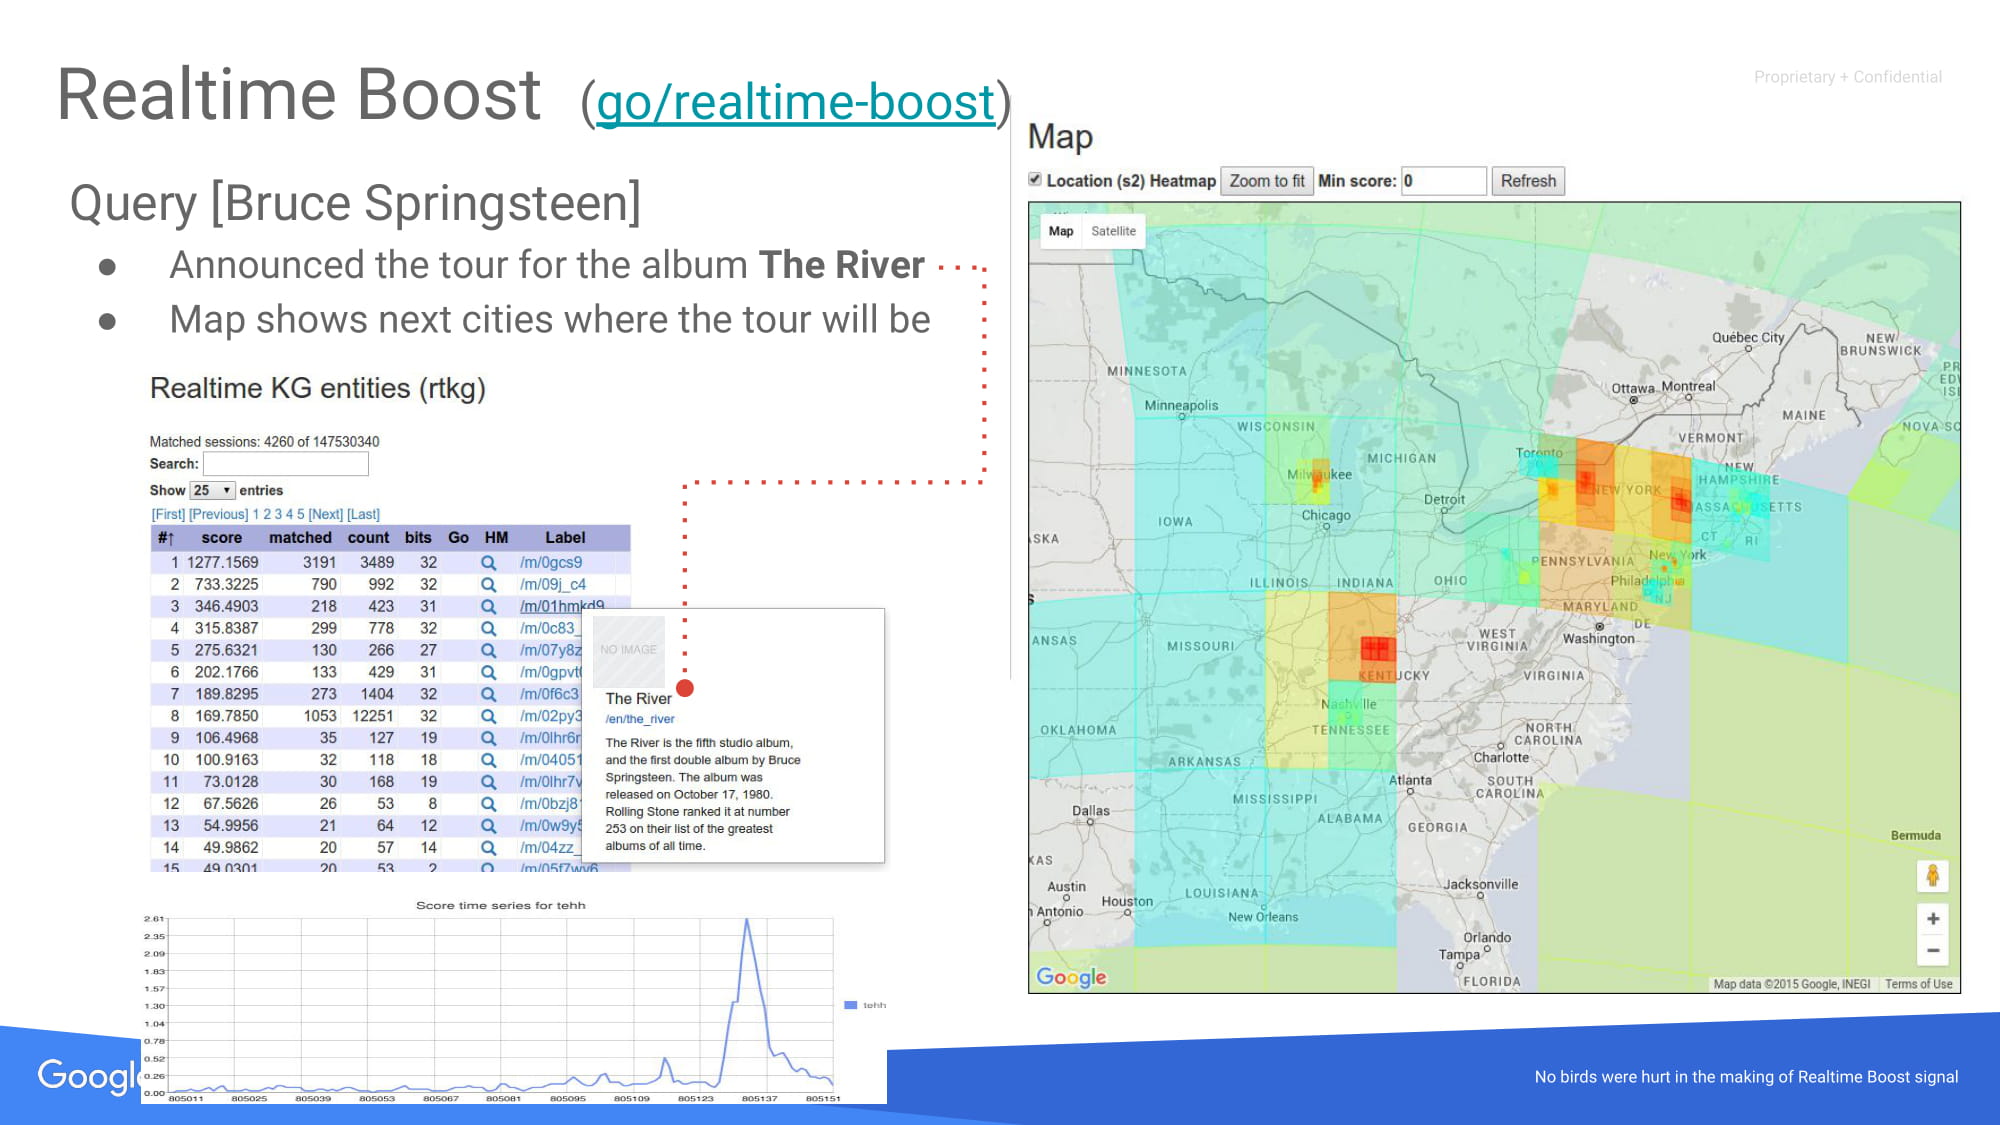Click magnifier in the 100.9163 score row
Screen dimensions: 2000x1125
488,761
